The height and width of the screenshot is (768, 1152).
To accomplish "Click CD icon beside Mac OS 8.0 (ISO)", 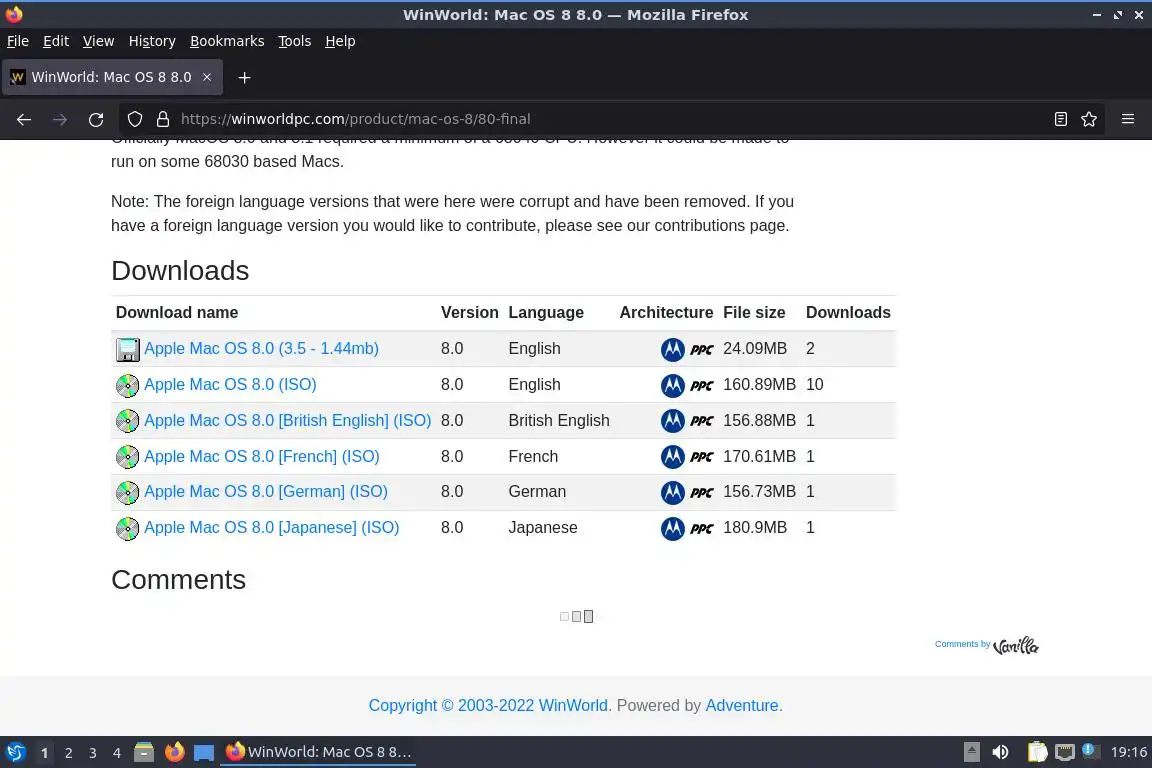I will [127, 385].
